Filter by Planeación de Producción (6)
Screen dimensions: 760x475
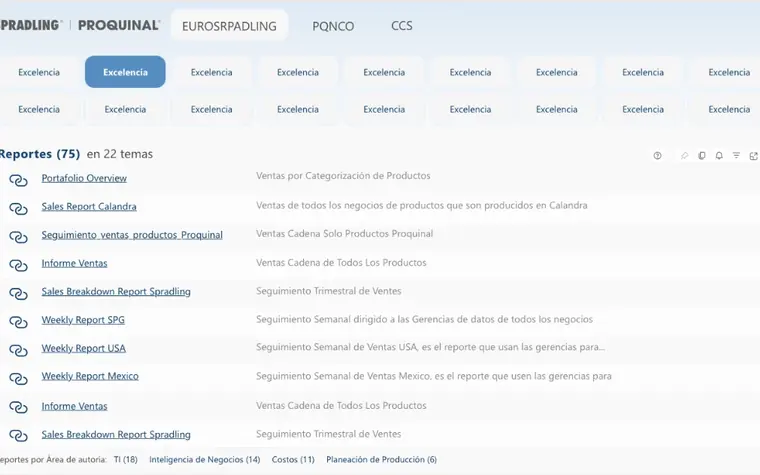tap(381, 459)
